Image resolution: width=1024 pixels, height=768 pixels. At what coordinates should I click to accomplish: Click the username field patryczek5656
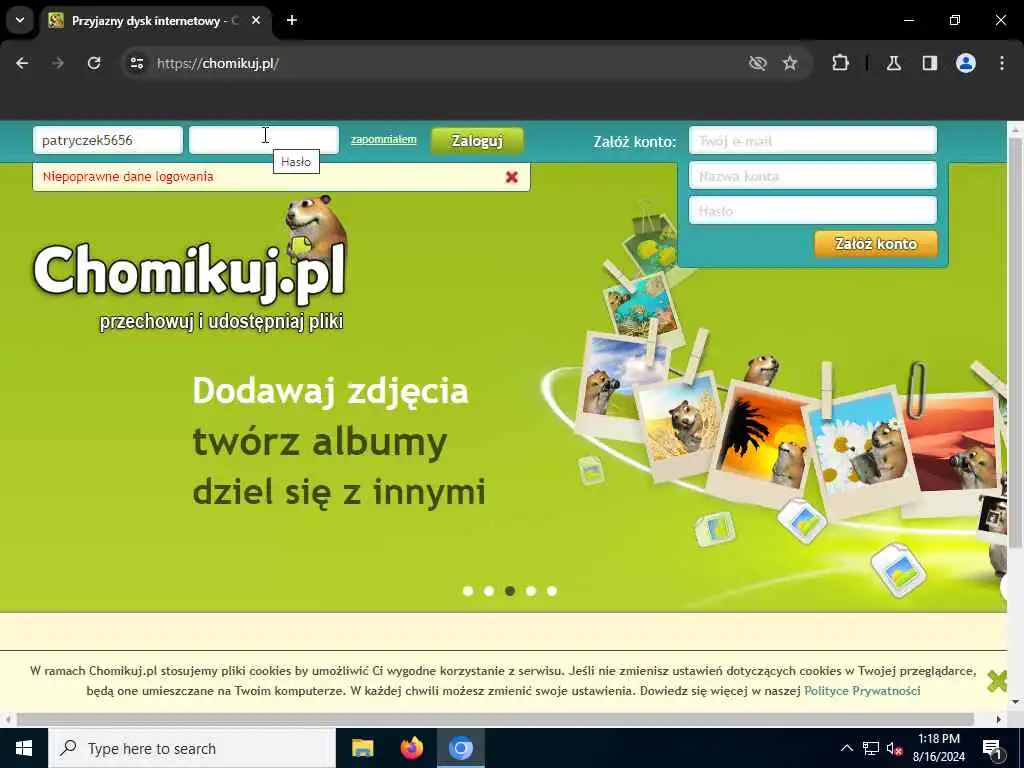[108, 140]
